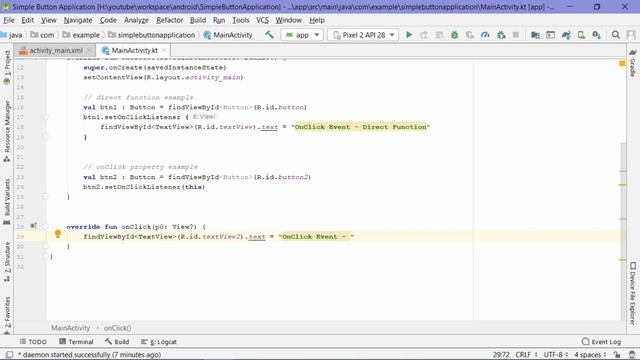Screen dimensions: 640x360
Task: Click fold end marker at line 25
Action: [45, 197]
